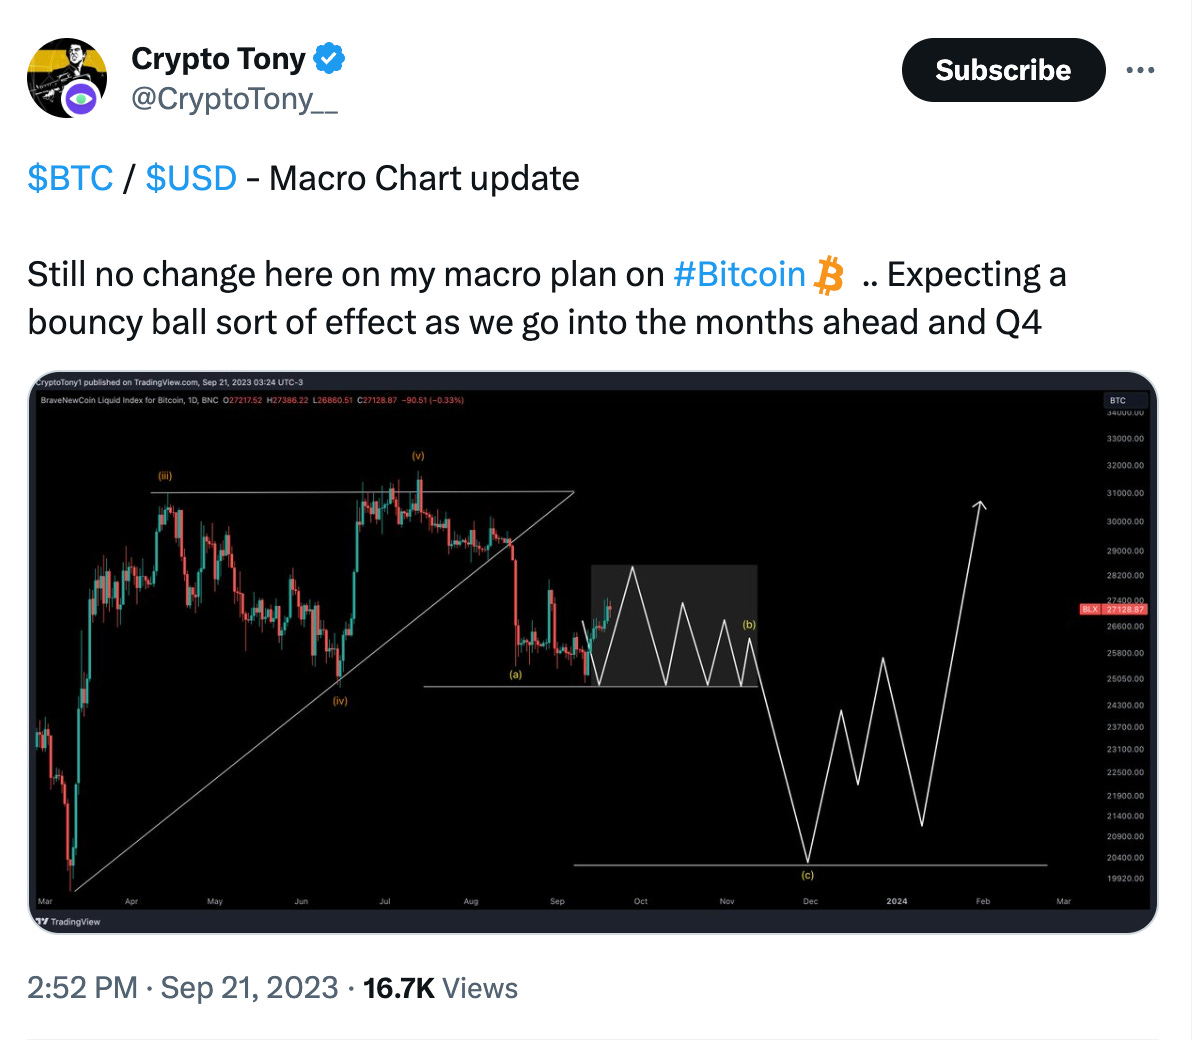Click the purple eye badge on avatar
Screen dimensions: 1192x1040
click(80, 100)
